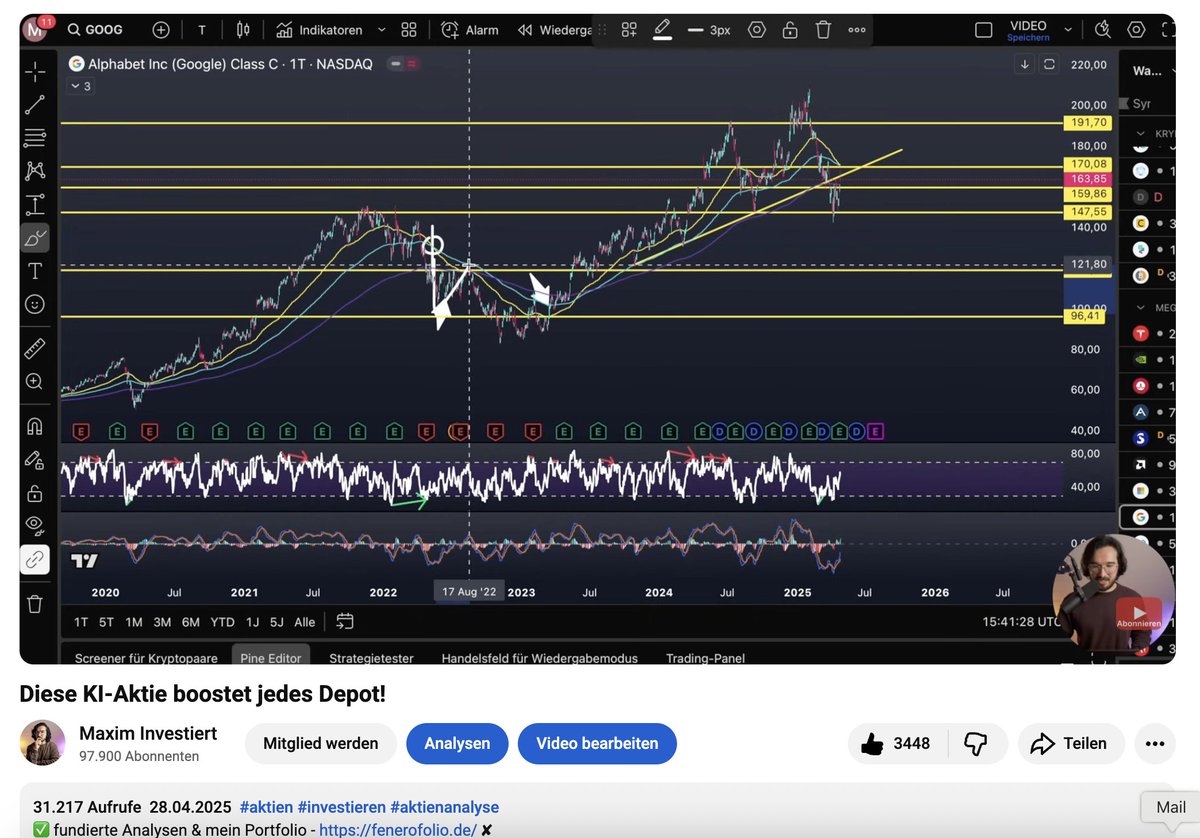This screenshot has height=838, width=1200.
Task: Open the TradingView user avatar menu
Action: tap(36, 30)
